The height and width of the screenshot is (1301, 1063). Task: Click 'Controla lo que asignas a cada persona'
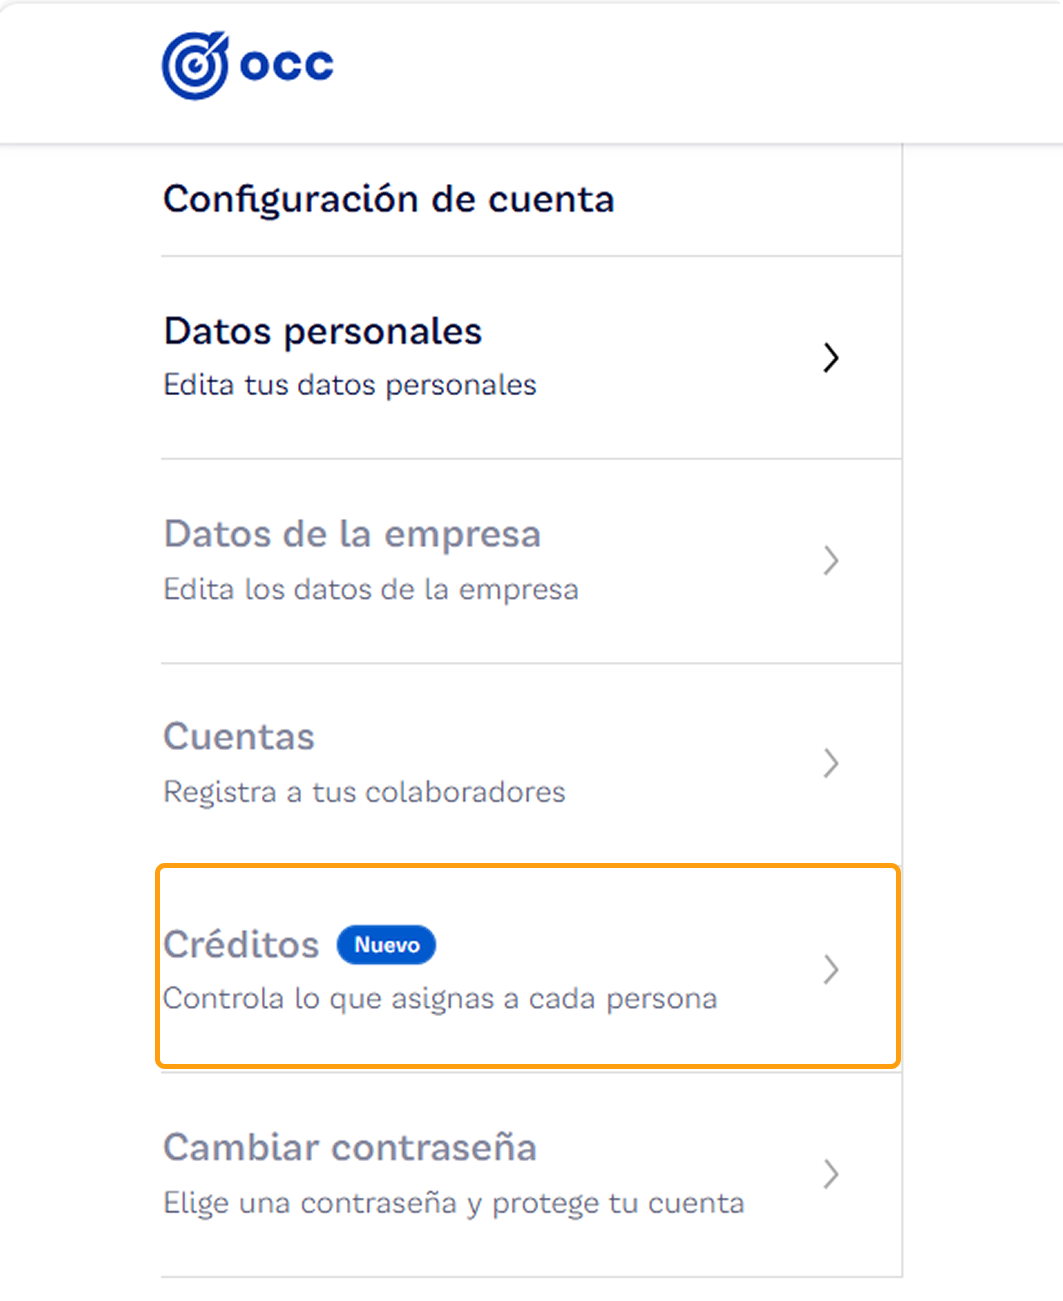pyautogui.click(x=440, y=997)
